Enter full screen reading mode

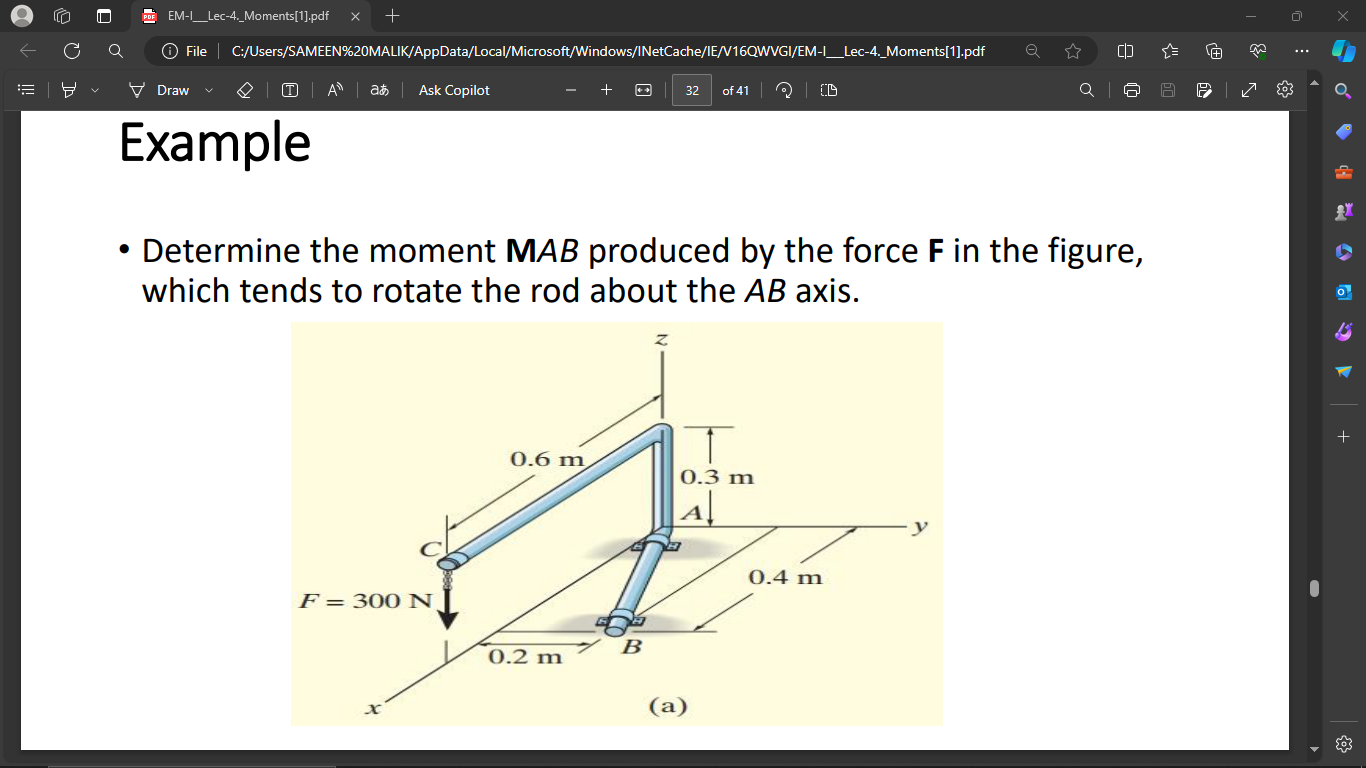point(1248,90)
